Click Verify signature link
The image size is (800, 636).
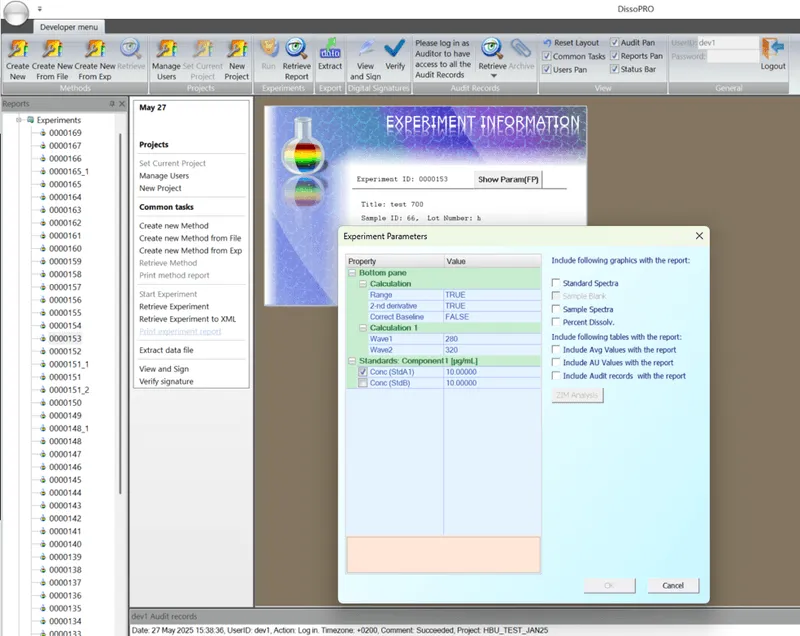166,381
